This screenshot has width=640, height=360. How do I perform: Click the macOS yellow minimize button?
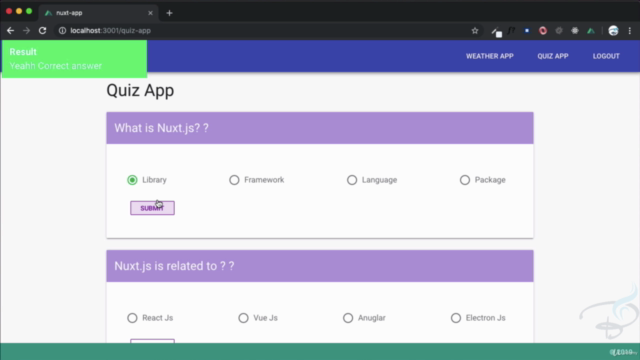19,11
